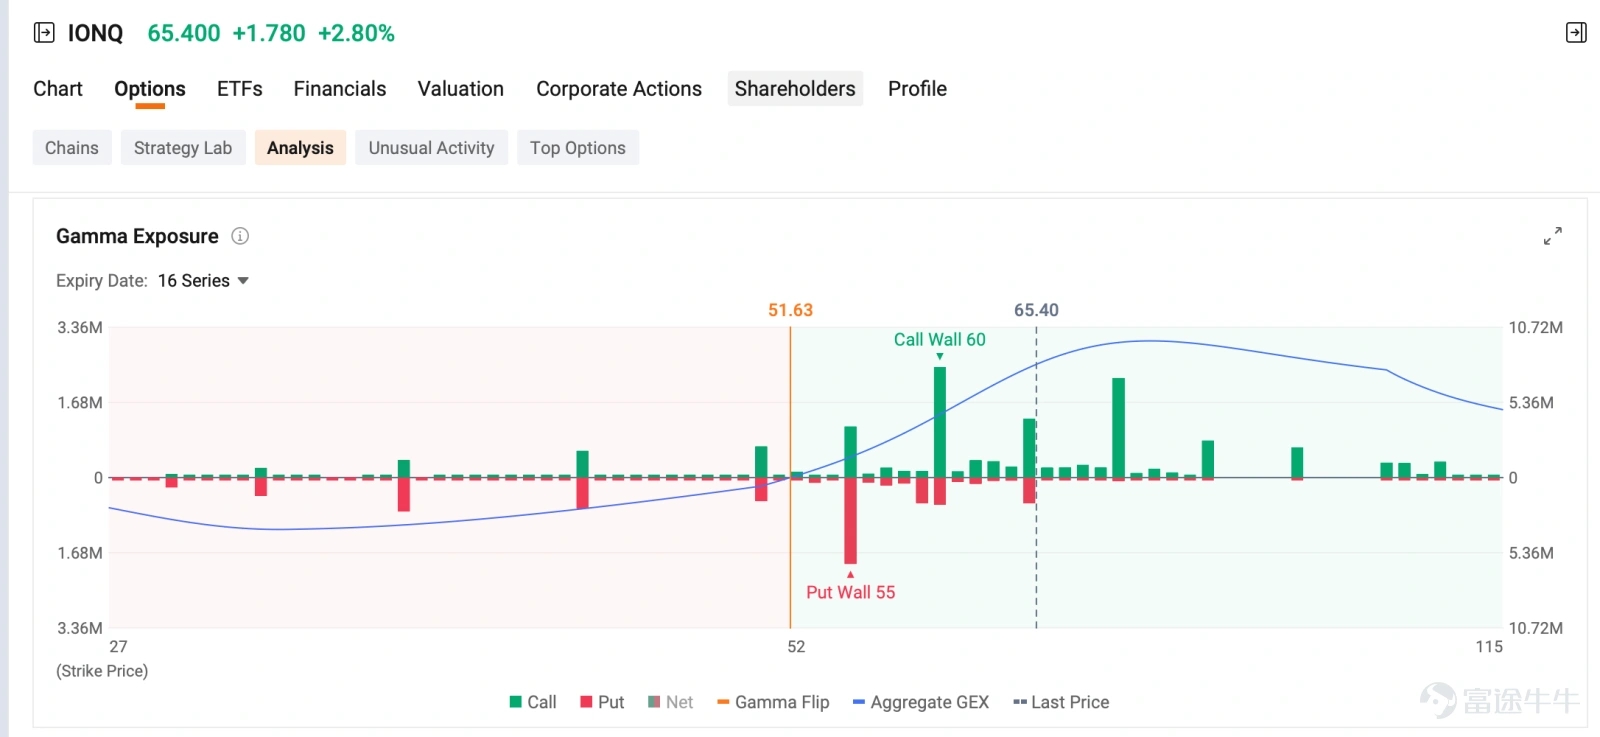Toggle Call series in legend

pyautogui.click(x=533, y=702)
